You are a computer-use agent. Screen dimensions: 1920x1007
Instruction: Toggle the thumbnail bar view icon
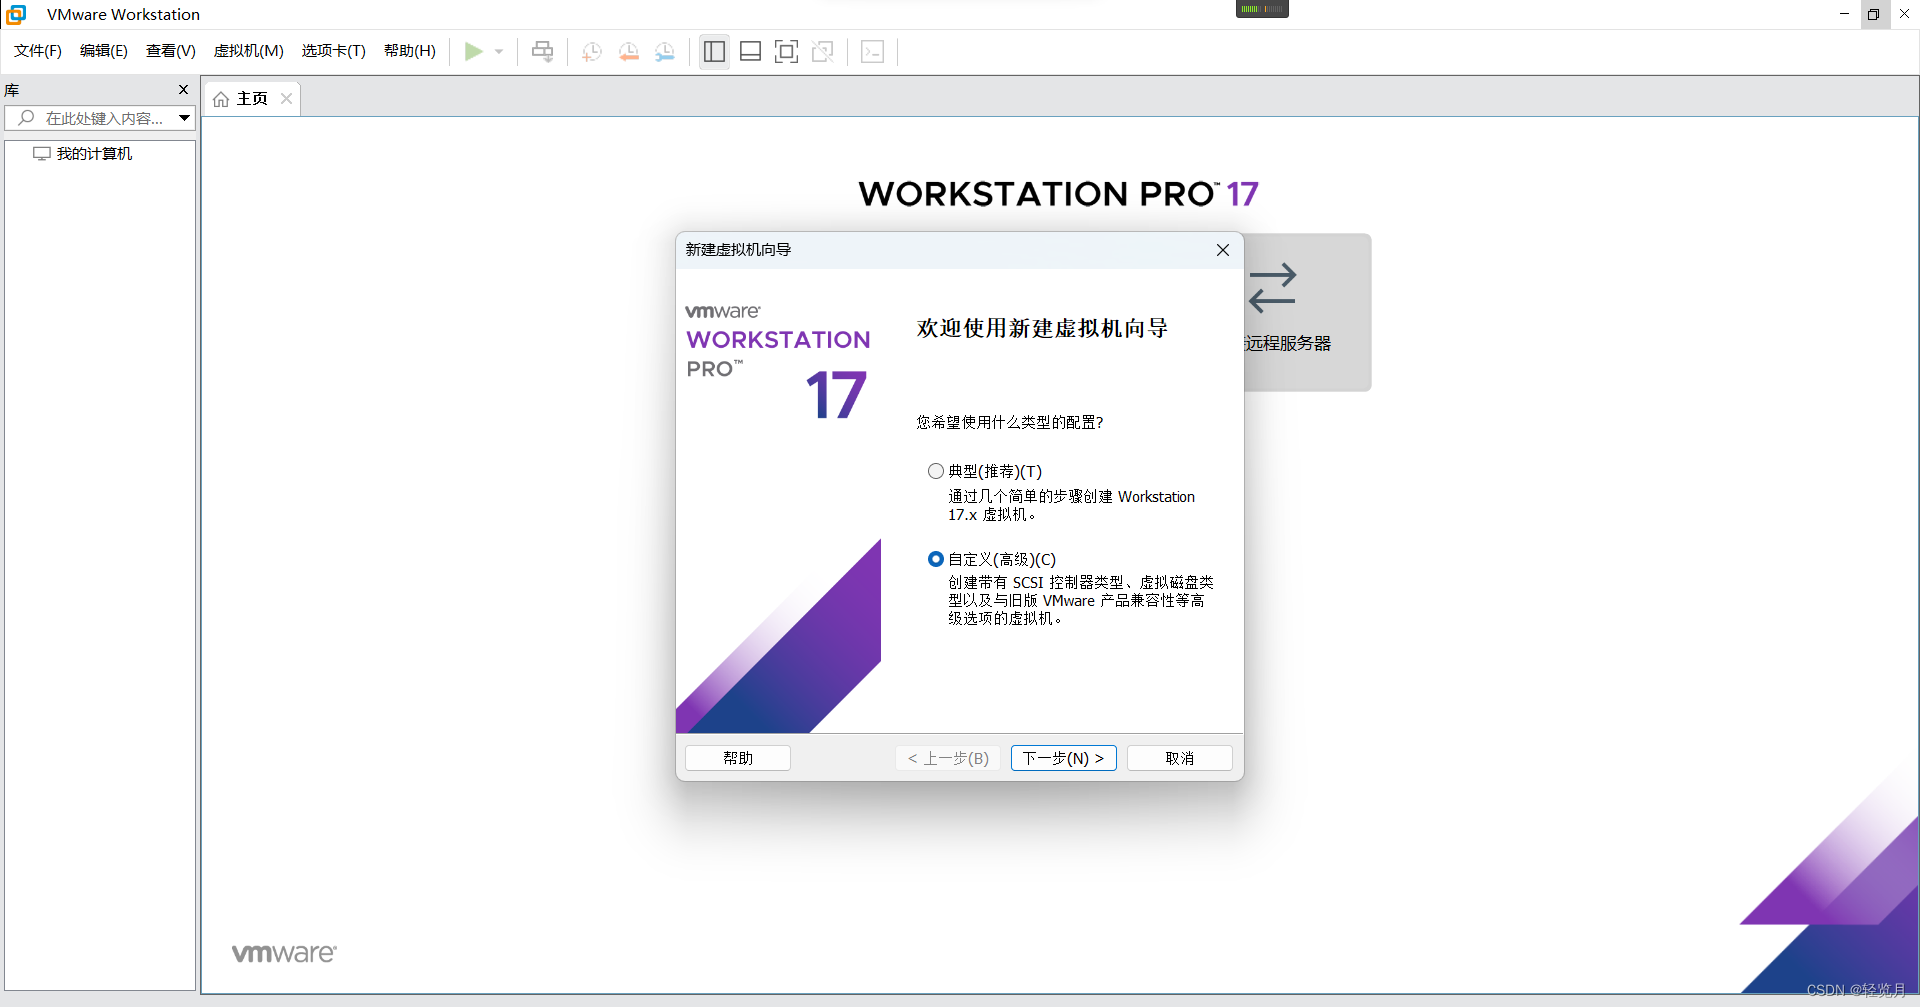750,51
